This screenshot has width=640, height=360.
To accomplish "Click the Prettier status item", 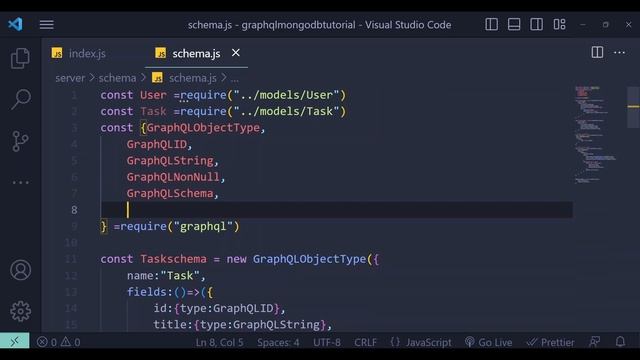I will coord(550,342).
